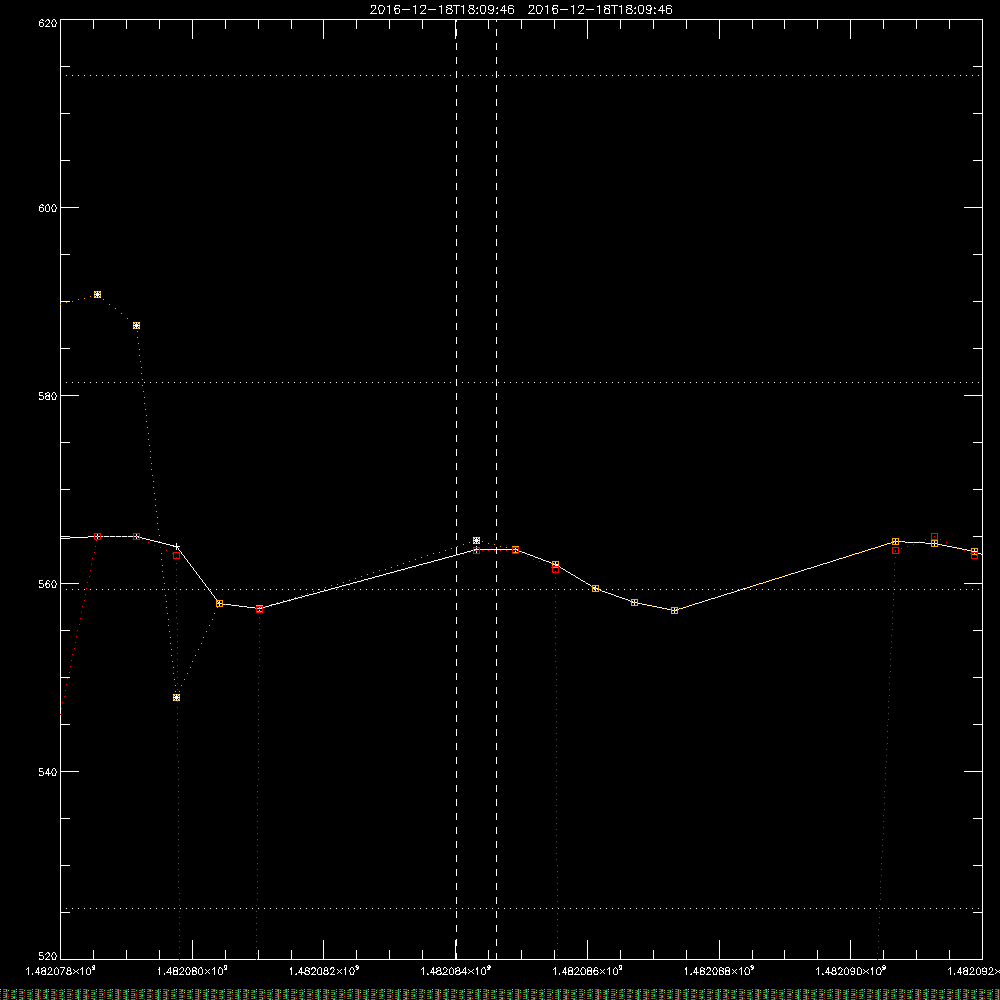The width and height of the screenshot is (1000, 1000).
Task: Click the 1.482090×10⁹ x-axis label
Action: coord(851,971)
